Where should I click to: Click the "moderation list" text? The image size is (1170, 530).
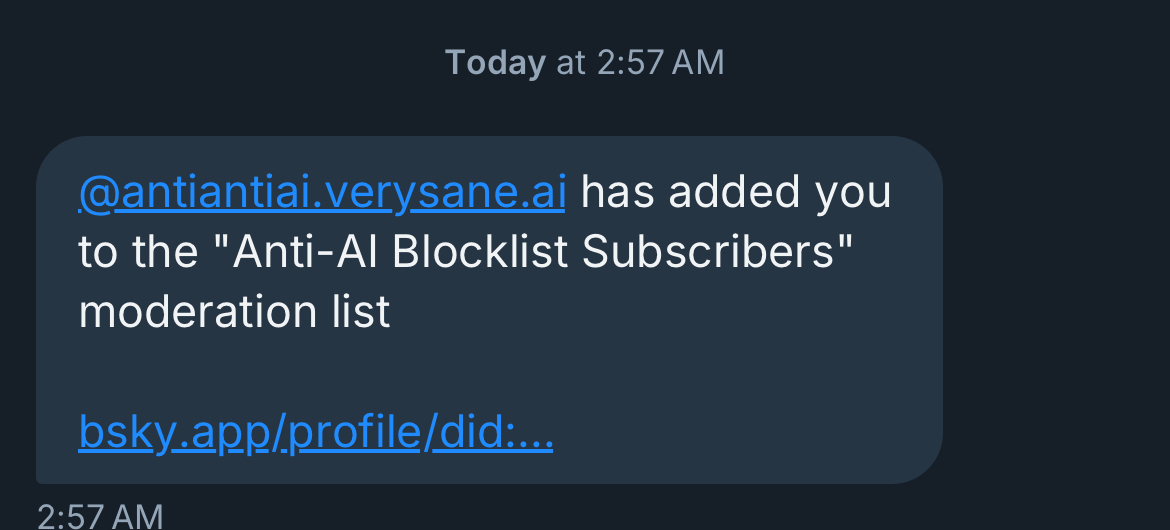[234, 313]
